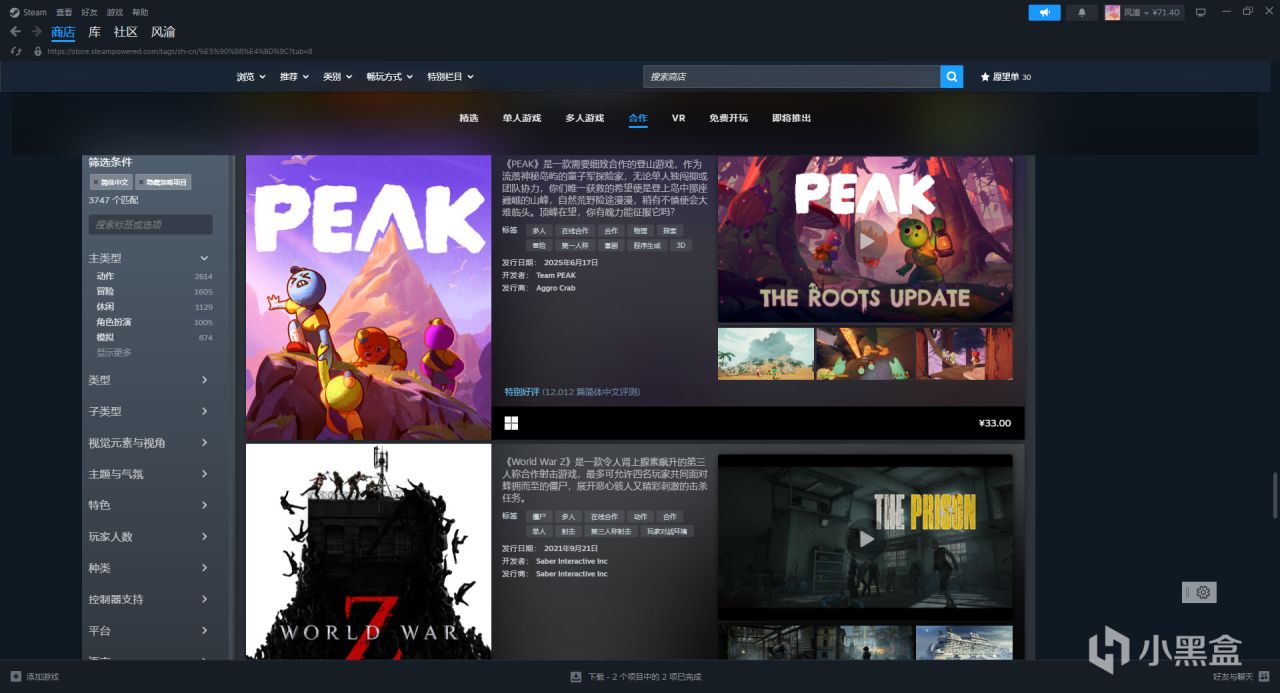Click the magnifier search button
This screenshot has width=1280, height=693.
coord(952,76)
